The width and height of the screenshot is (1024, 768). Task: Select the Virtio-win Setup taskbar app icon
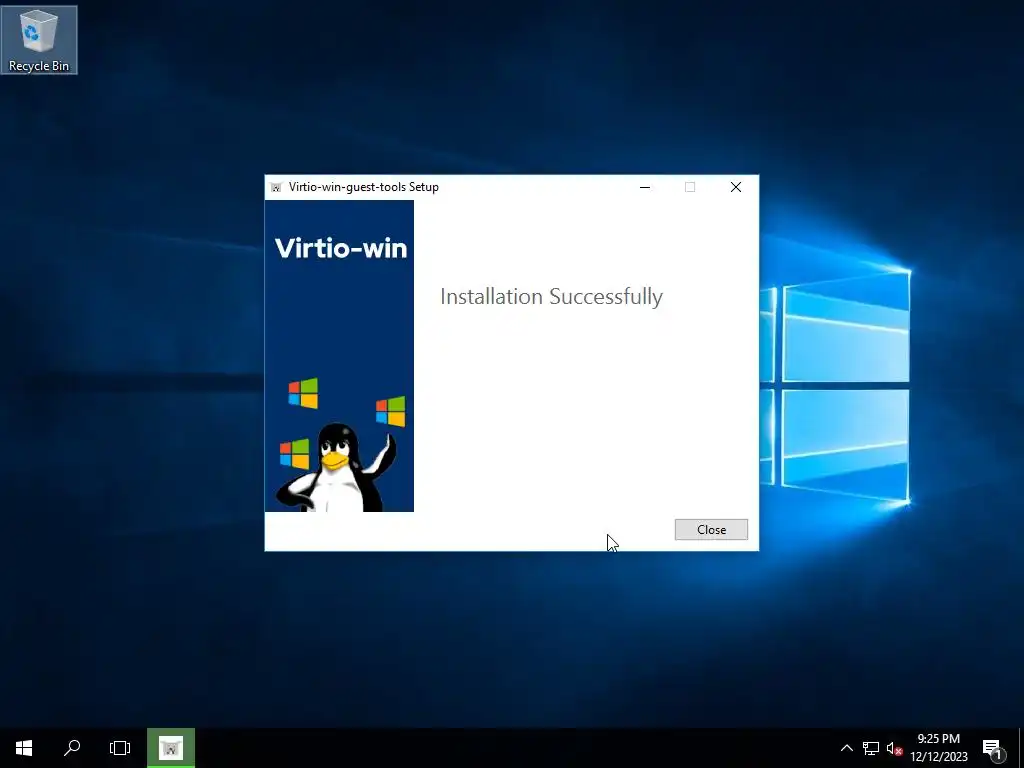pos(170,748)
